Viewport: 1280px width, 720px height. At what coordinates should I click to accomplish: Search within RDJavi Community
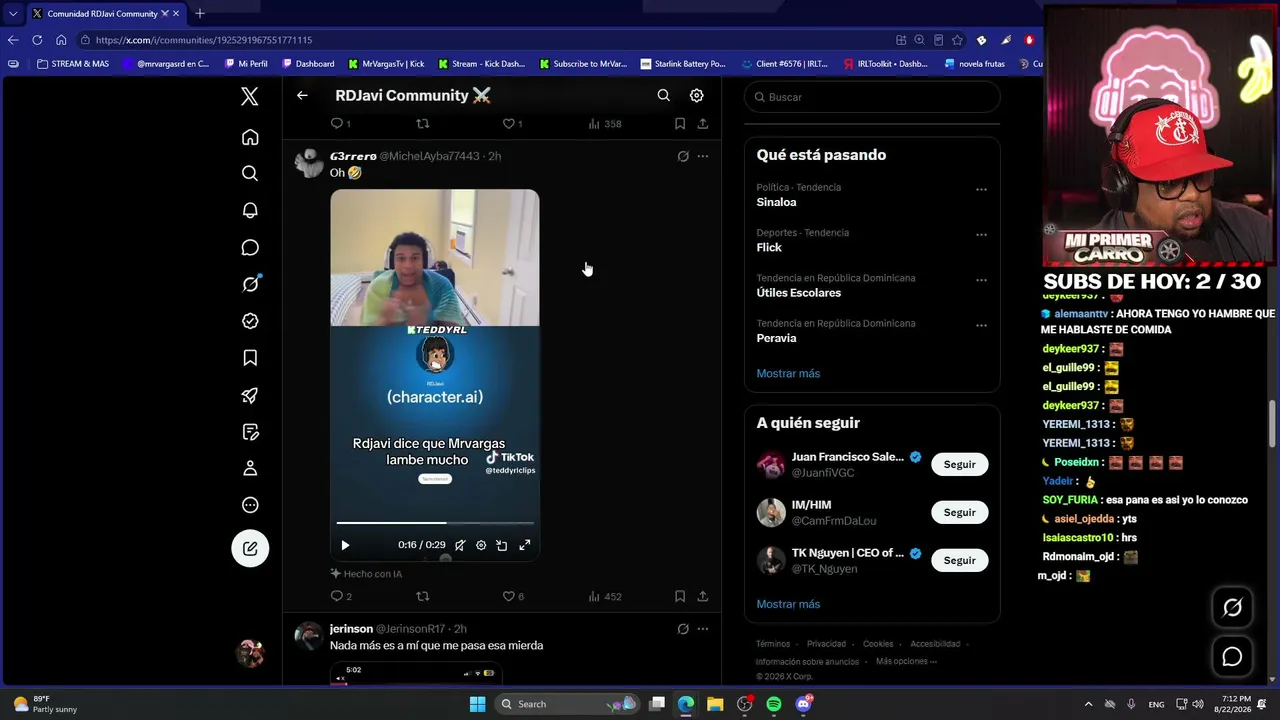point(663,96)
